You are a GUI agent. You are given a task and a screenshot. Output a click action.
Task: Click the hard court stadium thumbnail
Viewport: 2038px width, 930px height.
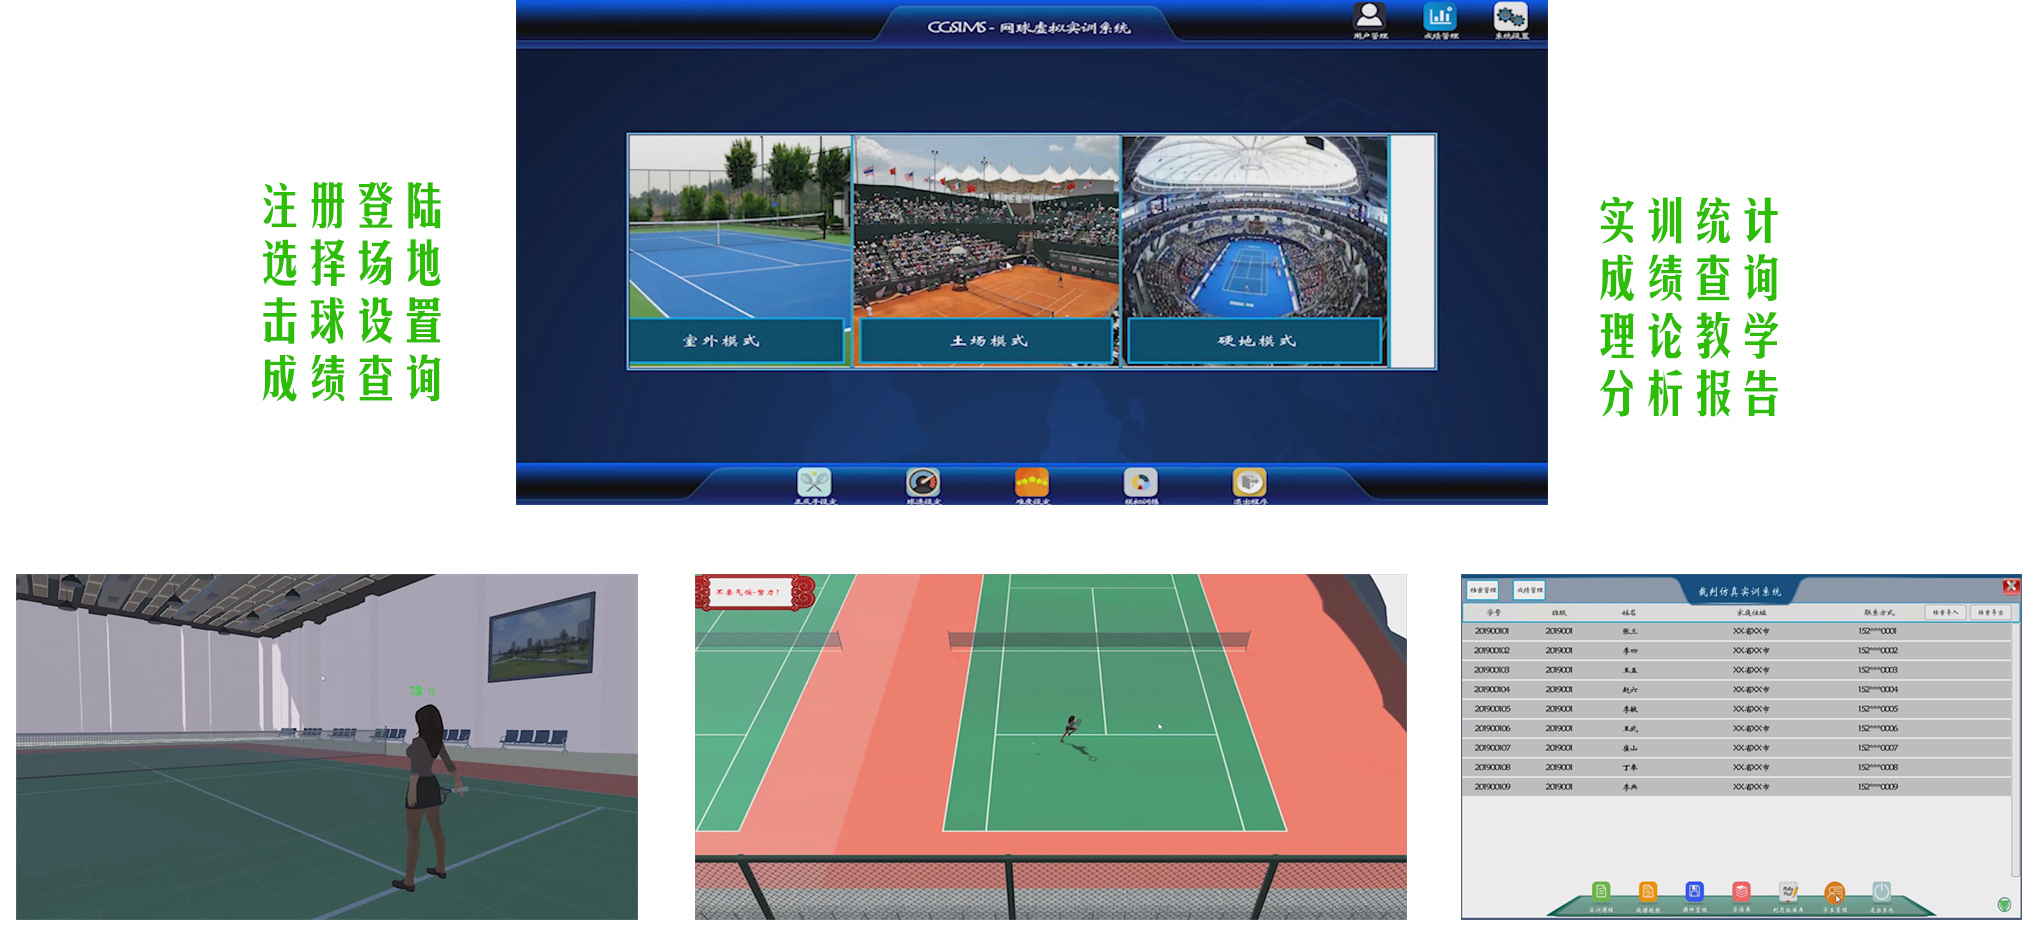1255,227
